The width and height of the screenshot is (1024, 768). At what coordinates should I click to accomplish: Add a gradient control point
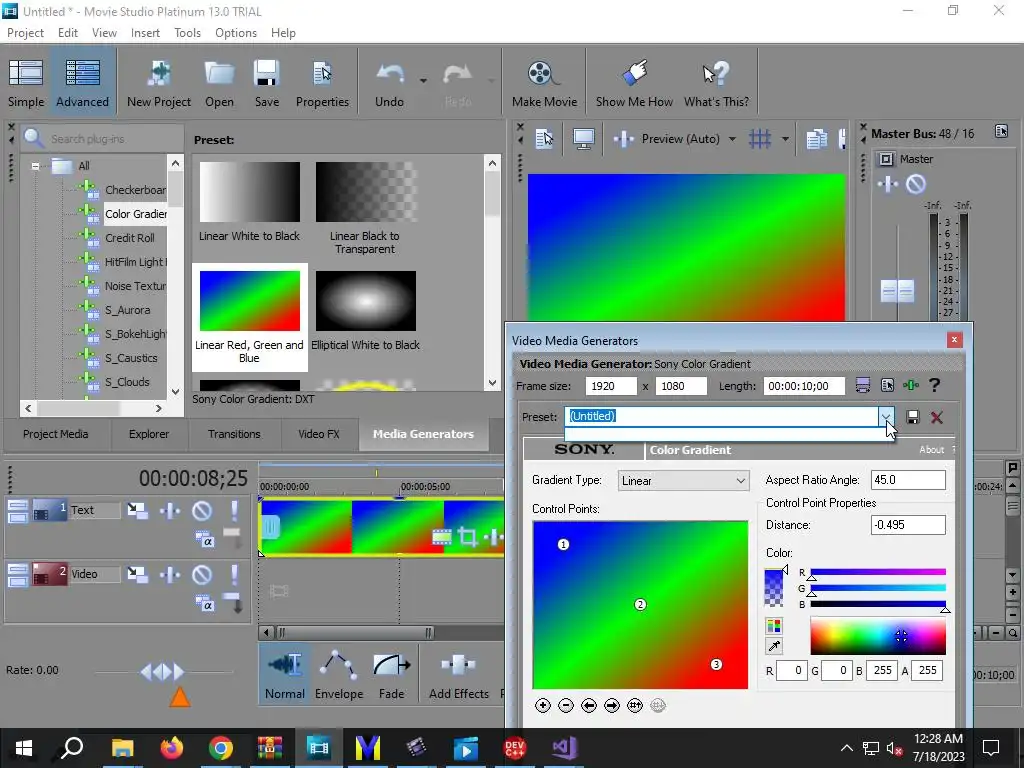pos(543,705)
